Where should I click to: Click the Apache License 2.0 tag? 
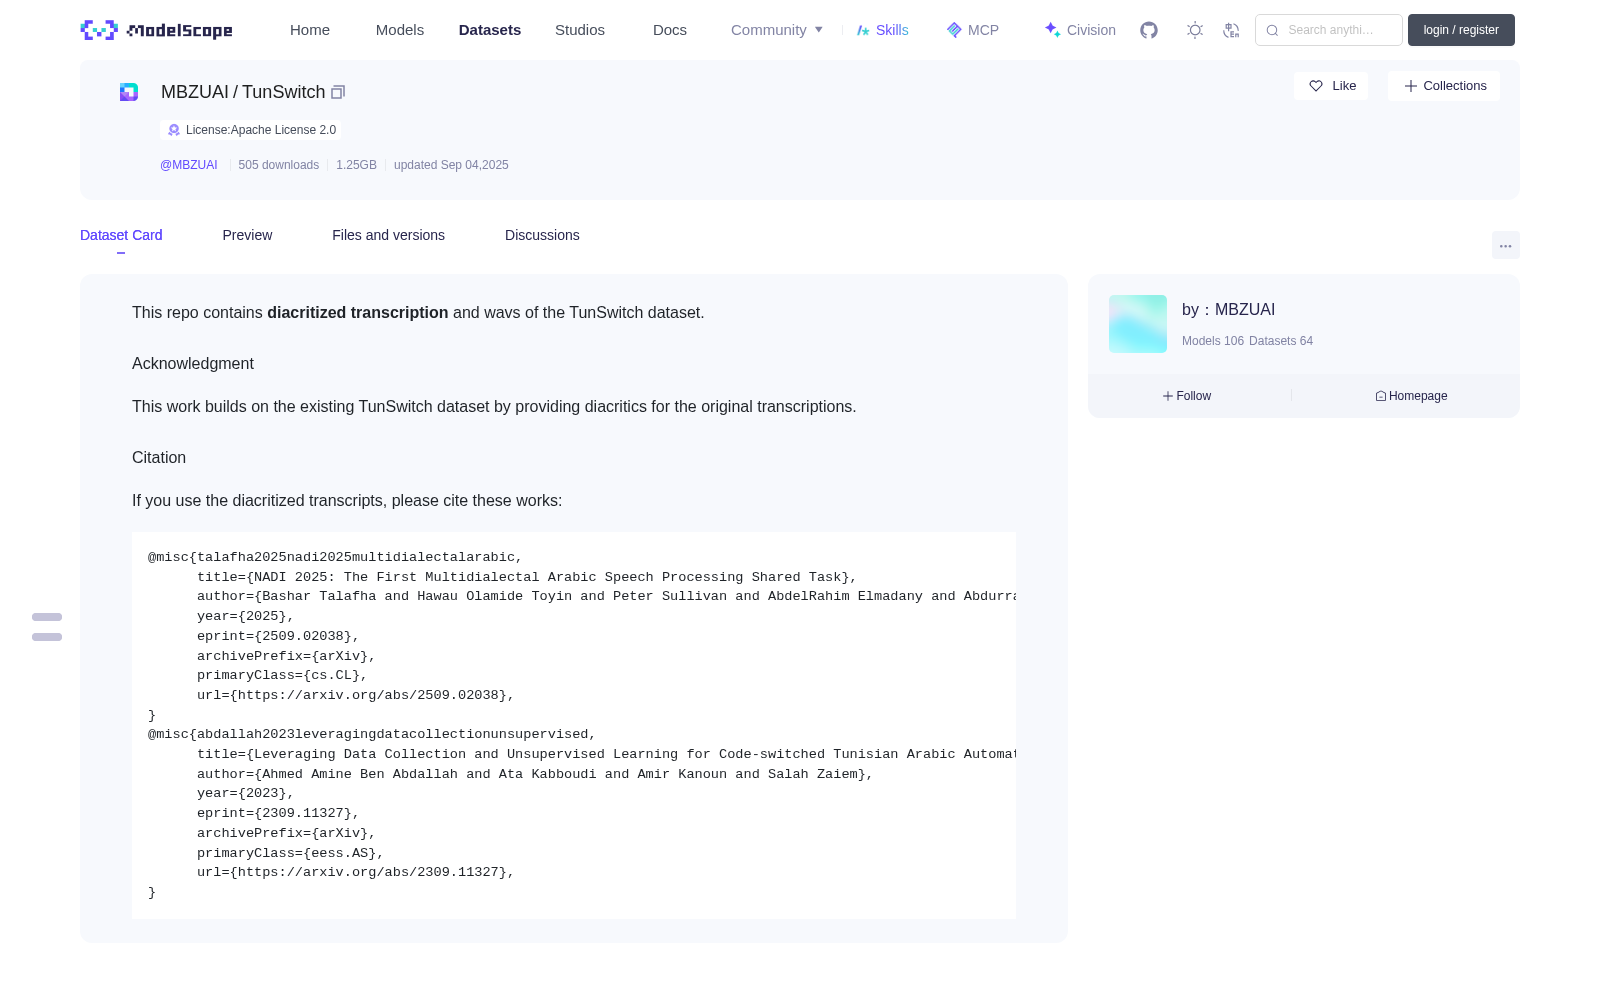(250, 130)
